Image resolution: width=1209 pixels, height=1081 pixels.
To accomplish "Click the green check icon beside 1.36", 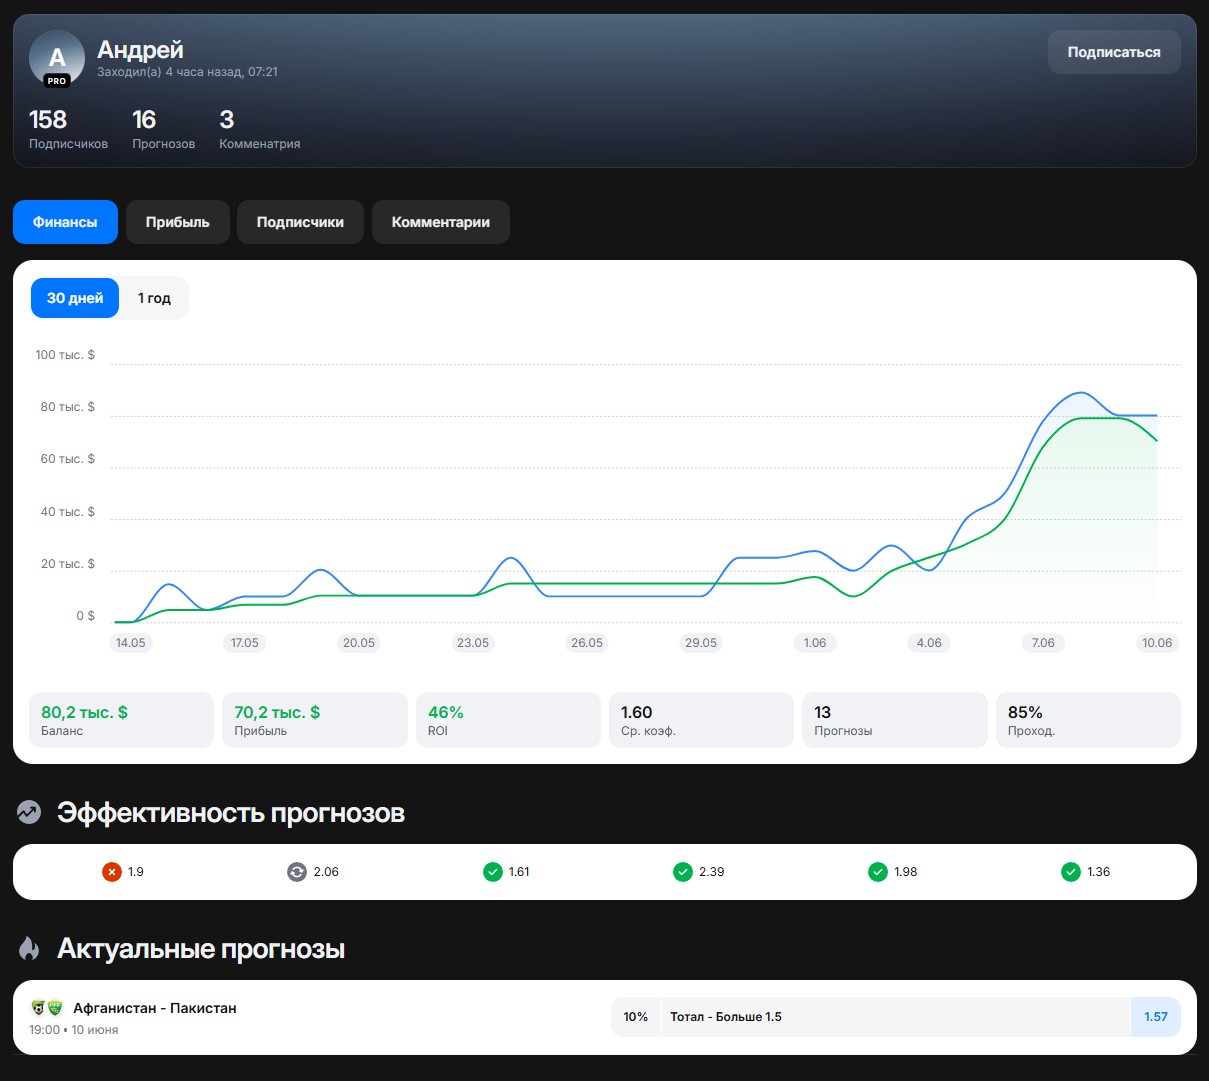I will pyautogui.click(x=1071, y=872).
